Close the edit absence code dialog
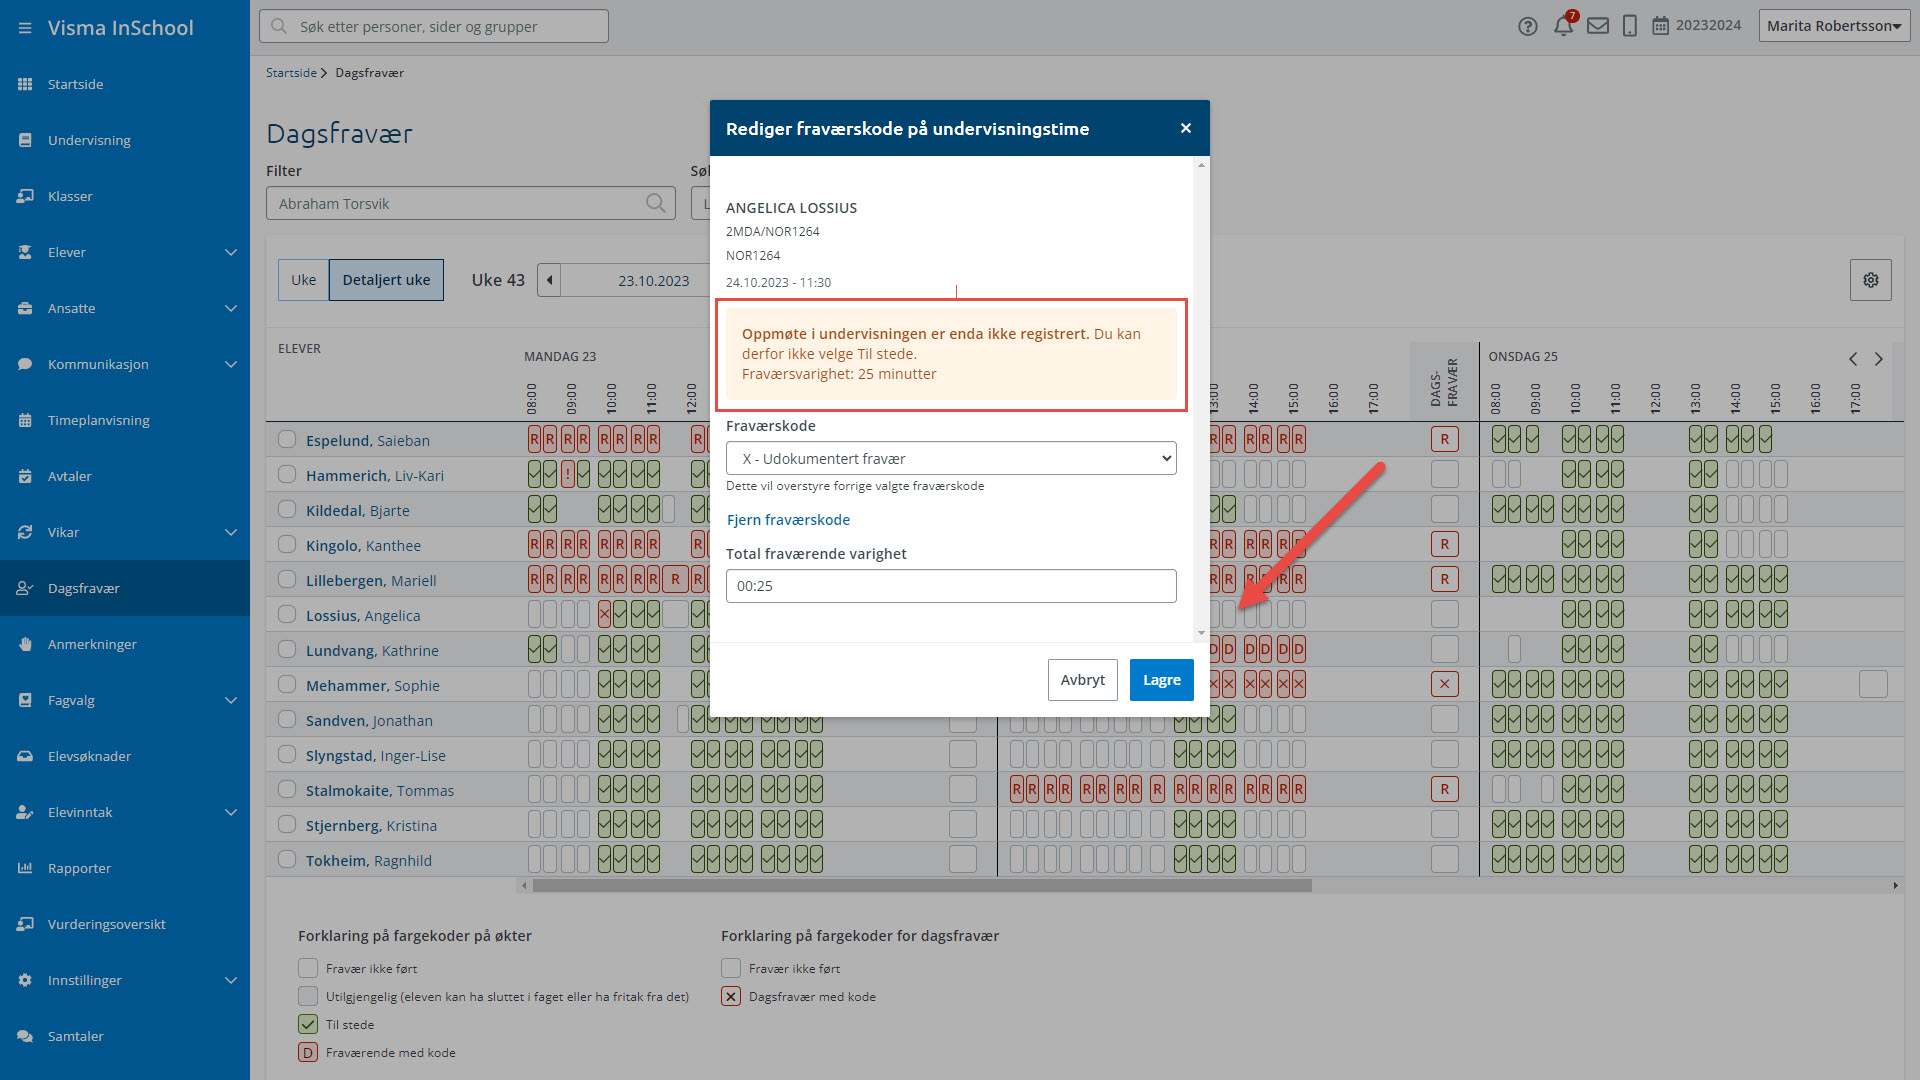 coord(1186,128)
